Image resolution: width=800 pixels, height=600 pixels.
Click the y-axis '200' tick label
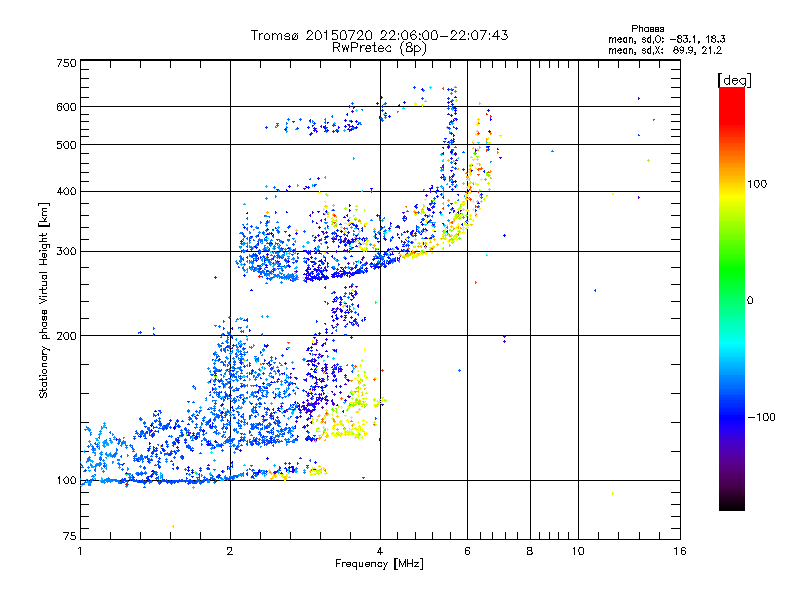click(x=66, y=336)
